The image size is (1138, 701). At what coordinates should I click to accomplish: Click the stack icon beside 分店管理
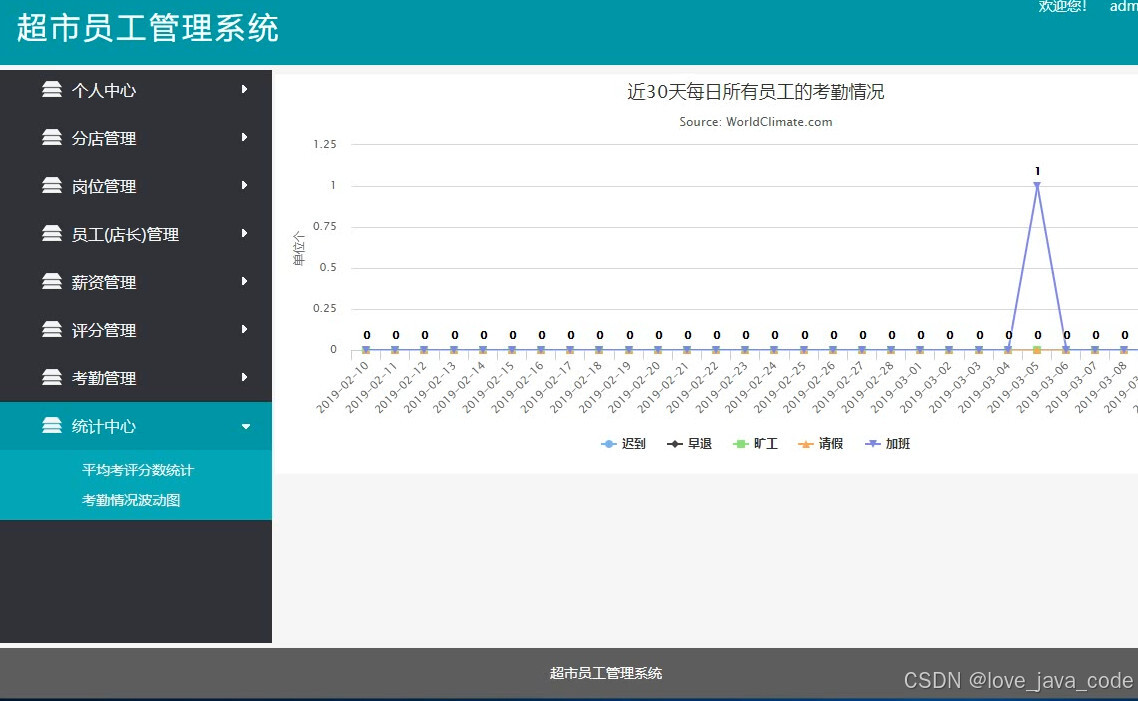(x=52, y=137)
